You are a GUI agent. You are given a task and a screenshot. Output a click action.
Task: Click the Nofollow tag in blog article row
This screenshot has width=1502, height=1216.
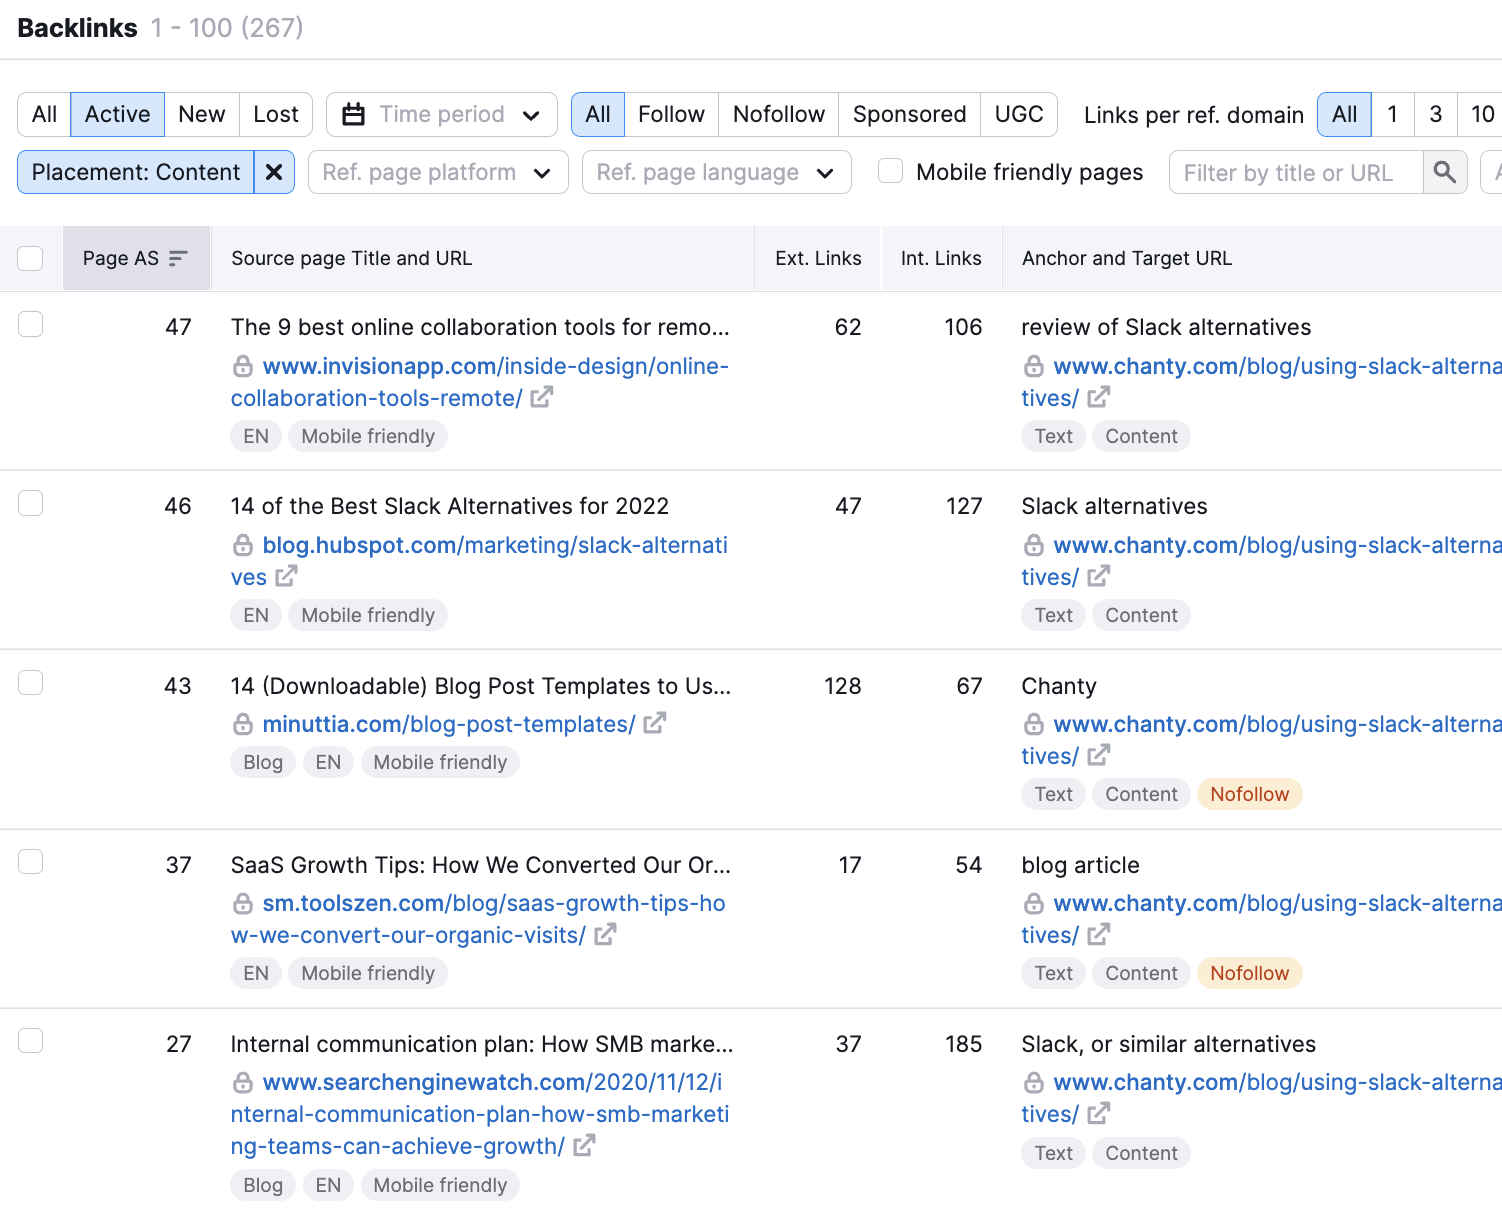(x=1249, y=973)
